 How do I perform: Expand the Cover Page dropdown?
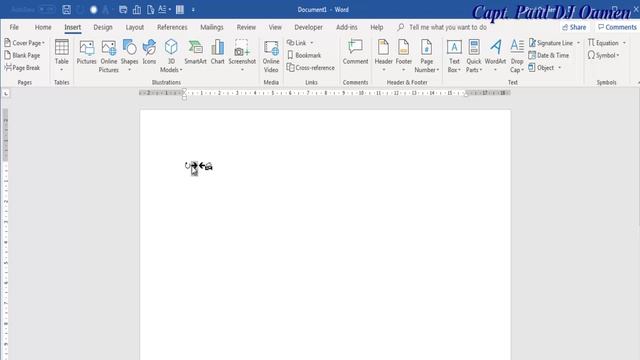coord(43,43)
